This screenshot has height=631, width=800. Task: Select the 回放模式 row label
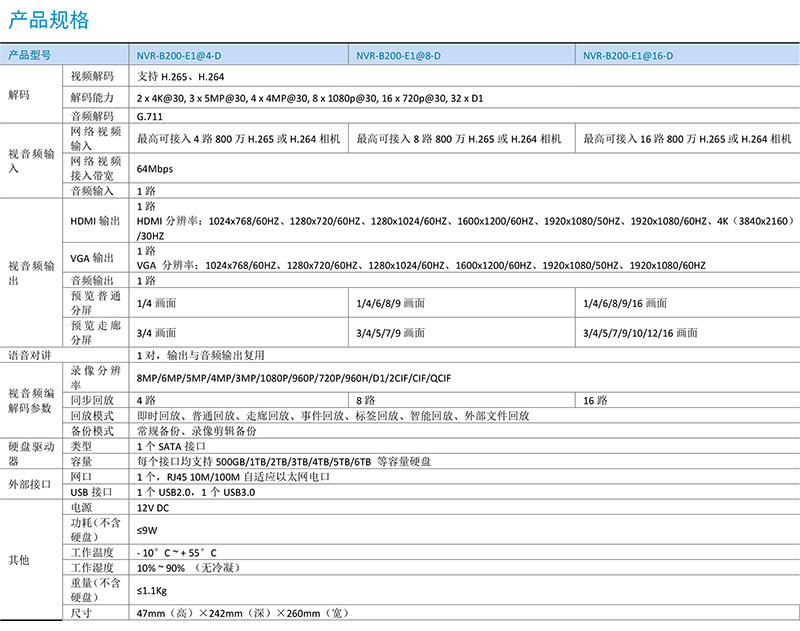click(92, 415)
